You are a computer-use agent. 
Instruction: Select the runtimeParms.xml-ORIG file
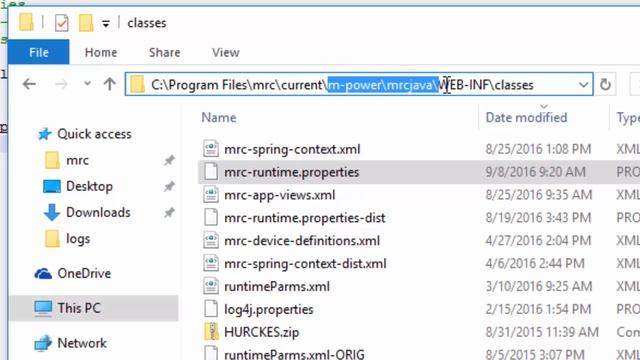[x=294, y=353]
